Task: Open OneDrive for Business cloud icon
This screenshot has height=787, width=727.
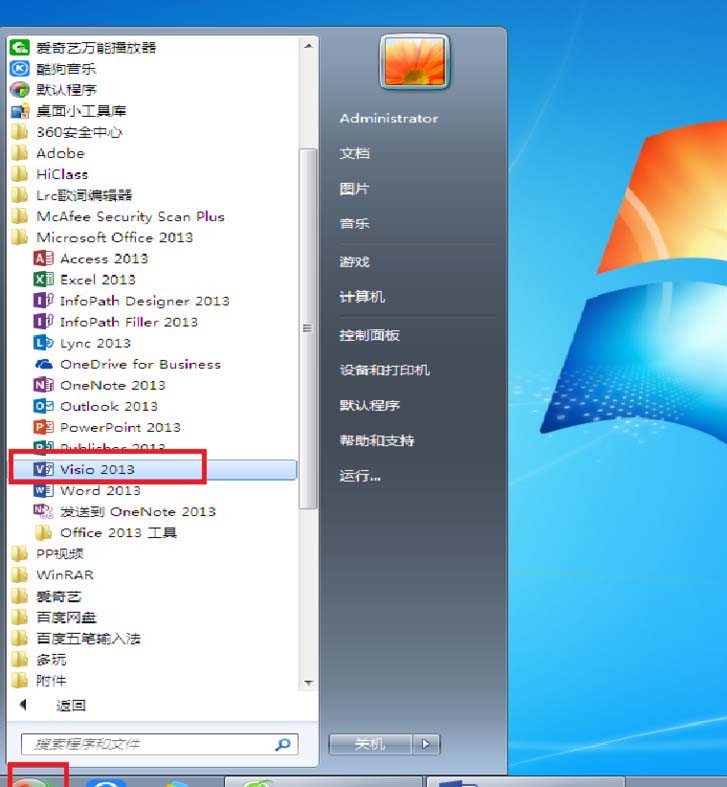Action: click(x=43, y=364)
